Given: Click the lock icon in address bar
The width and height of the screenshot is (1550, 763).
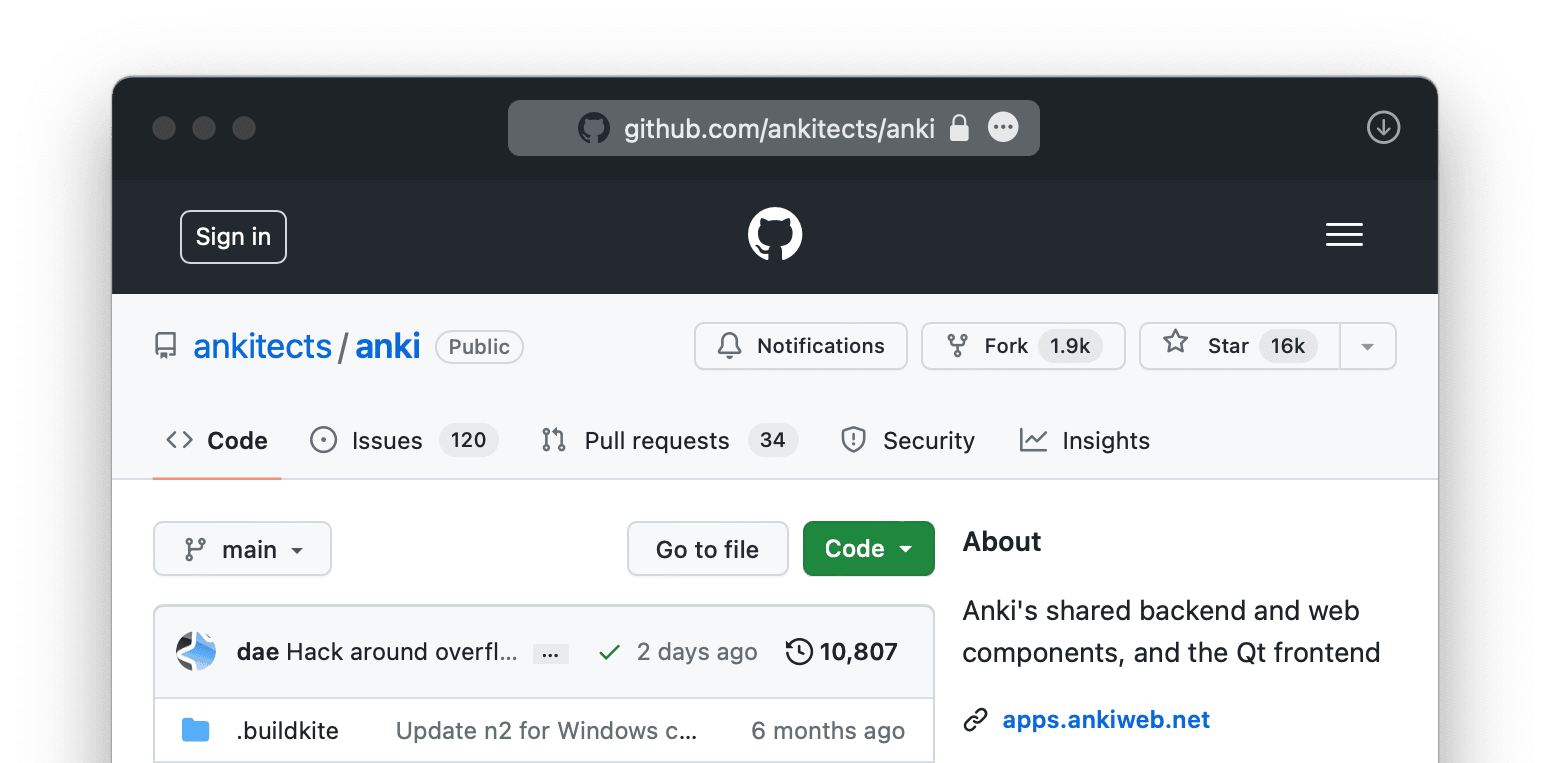Looking at the screenshot, I should click(x=959, y=128).
